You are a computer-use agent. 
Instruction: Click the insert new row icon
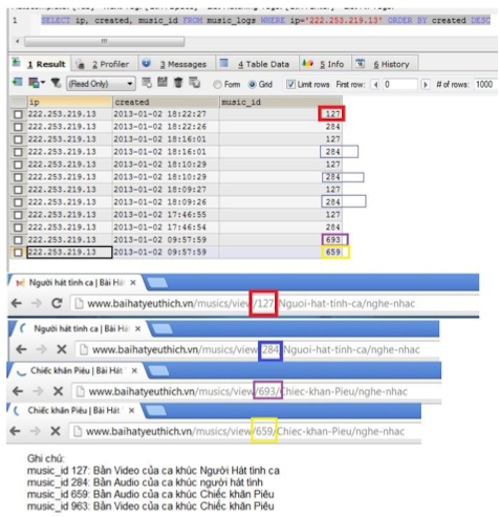pyautogui.click(x=147, y=82)
